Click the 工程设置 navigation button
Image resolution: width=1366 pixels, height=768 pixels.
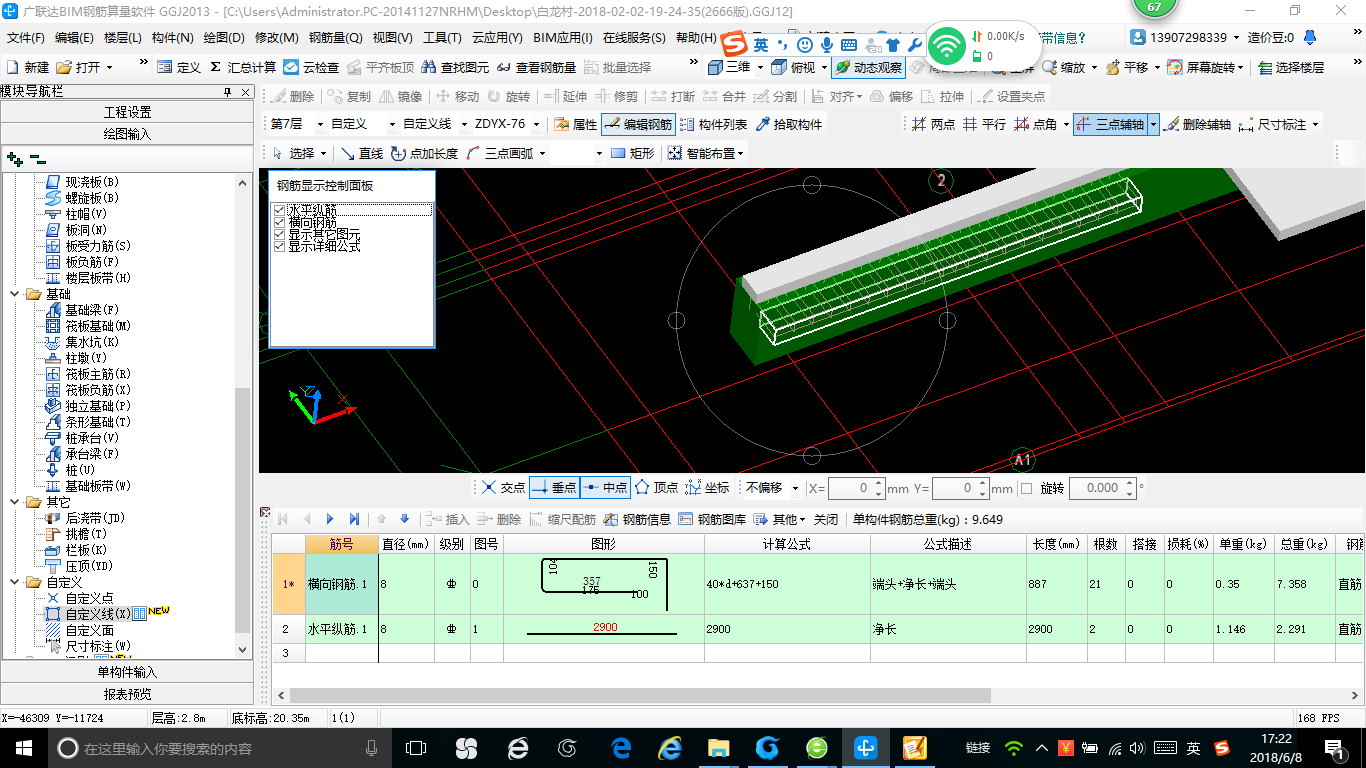coord(127,112)
